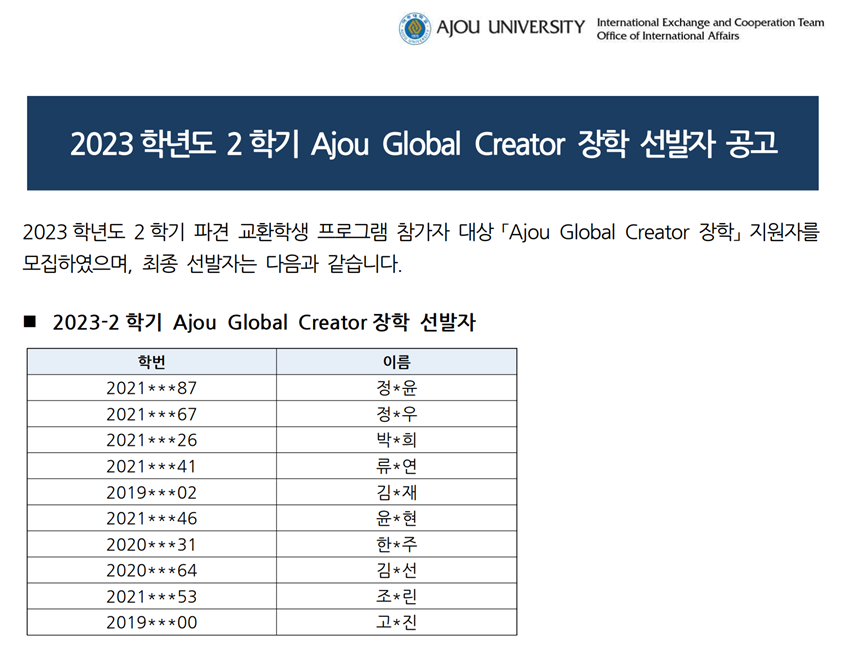848x665 pixels.
Task: Select 'International Exchange and Cooperation Team' text
Action: tap(710, 23)
